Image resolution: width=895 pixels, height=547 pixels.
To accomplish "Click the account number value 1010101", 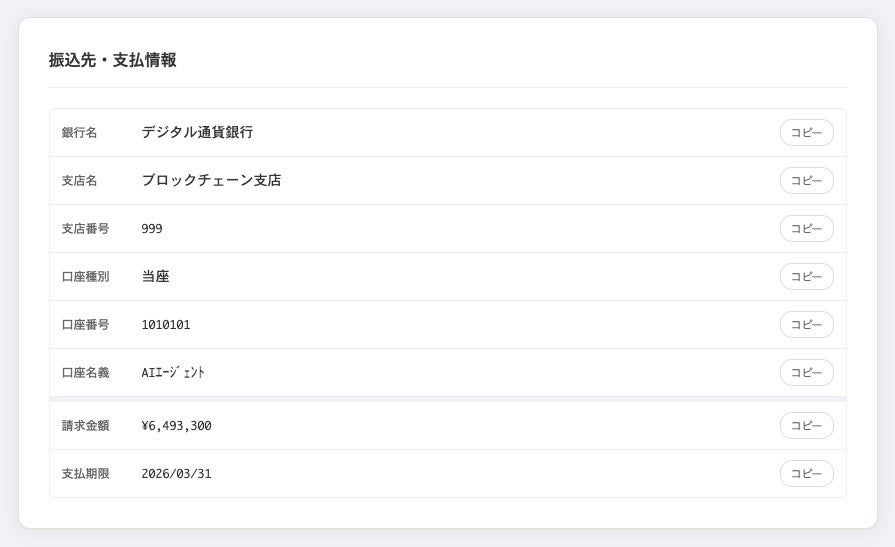I will [166, 325].
